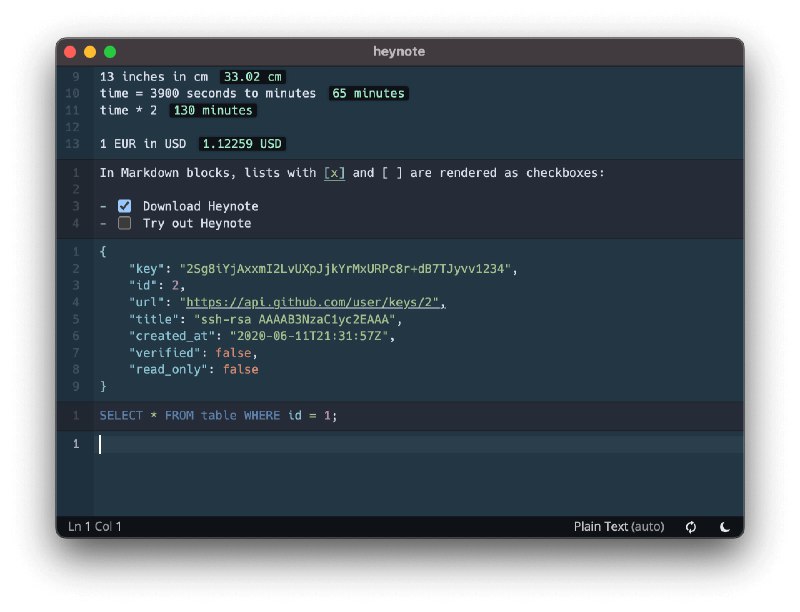Screen dimensions: 800x612
Task: Toggle auto-format icon in status bar
Action: point(691,527)
